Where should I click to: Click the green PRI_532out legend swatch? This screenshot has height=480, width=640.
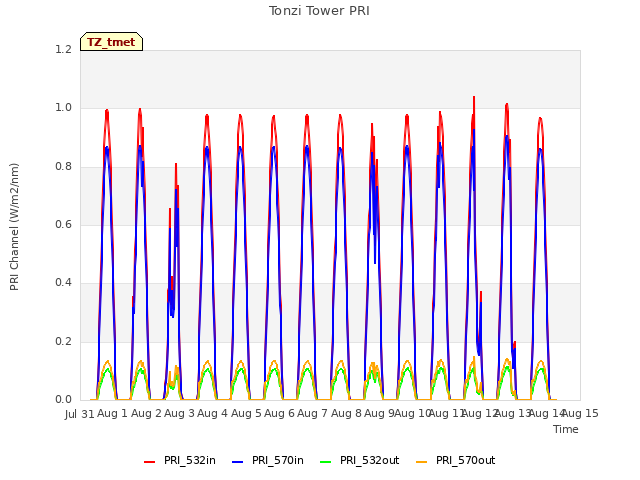click(326, 462)
